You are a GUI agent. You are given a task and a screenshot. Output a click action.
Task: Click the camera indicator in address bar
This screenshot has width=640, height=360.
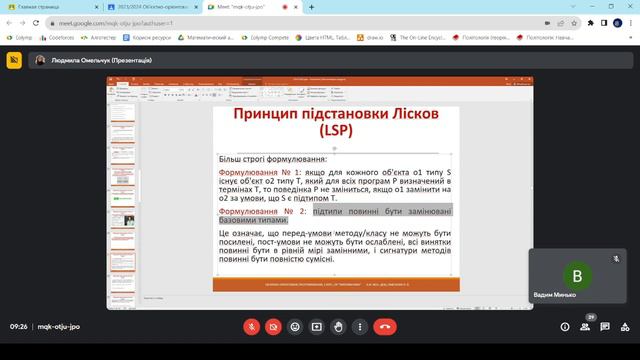[547, 23]
